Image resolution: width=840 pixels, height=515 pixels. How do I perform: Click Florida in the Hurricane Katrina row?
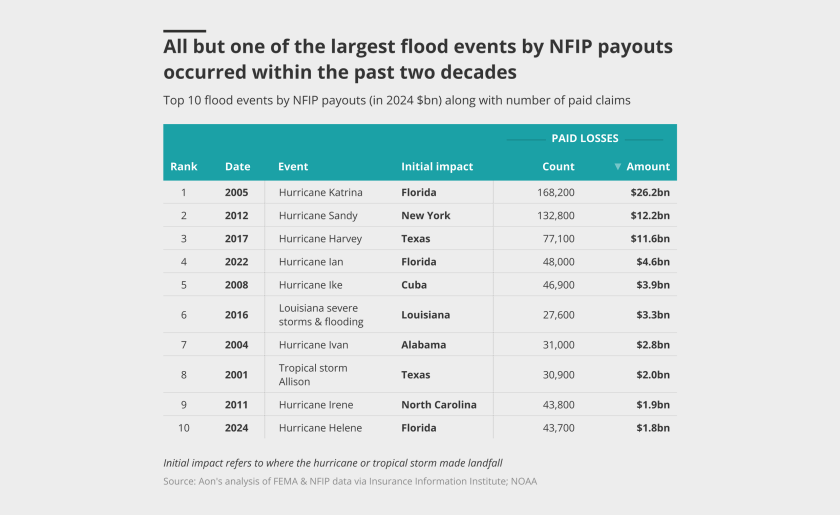tap(419, 192)
